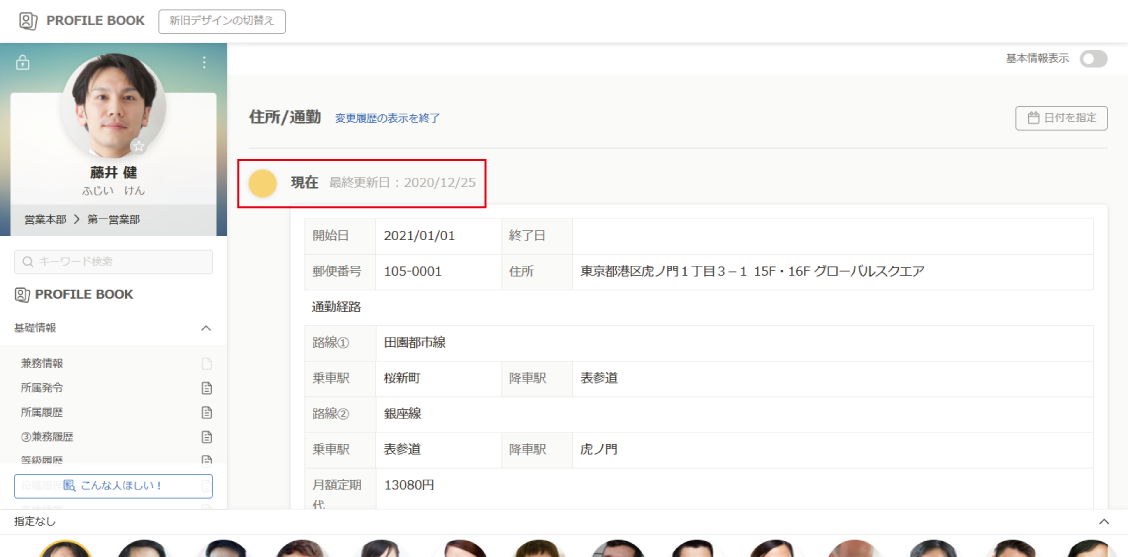Expand the 指定なし bottom member panel

click(1104, 522)
